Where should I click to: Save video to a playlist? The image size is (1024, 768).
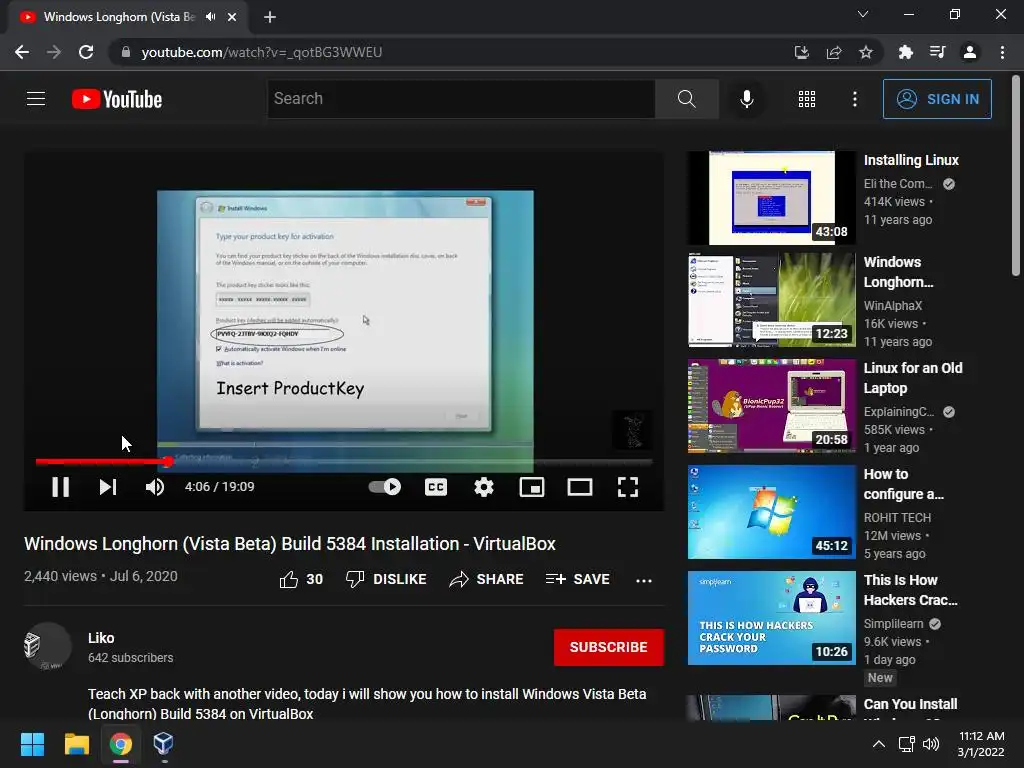point(578,579)
